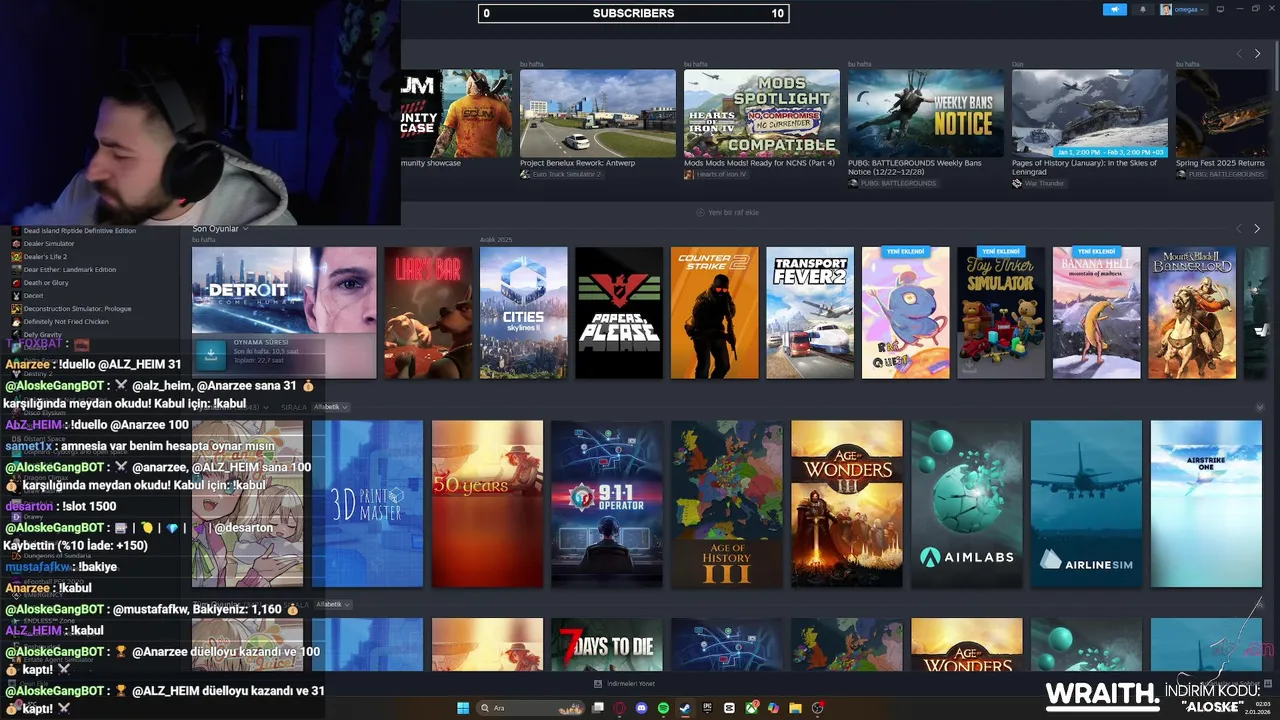This screenshot has height=720, width=1280.
Task: Open the omegaa account dropdown
Action: (1189, 10)
